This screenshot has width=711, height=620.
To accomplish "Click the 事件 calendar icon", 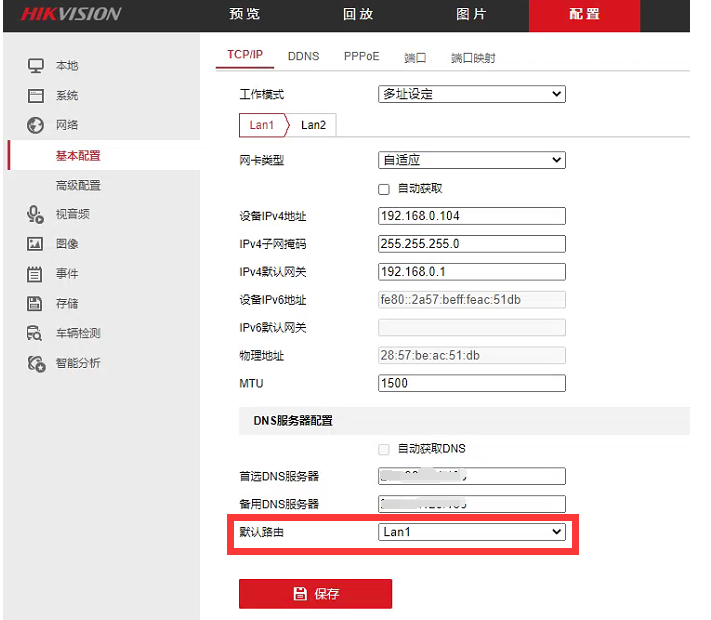I will [34, 274].
